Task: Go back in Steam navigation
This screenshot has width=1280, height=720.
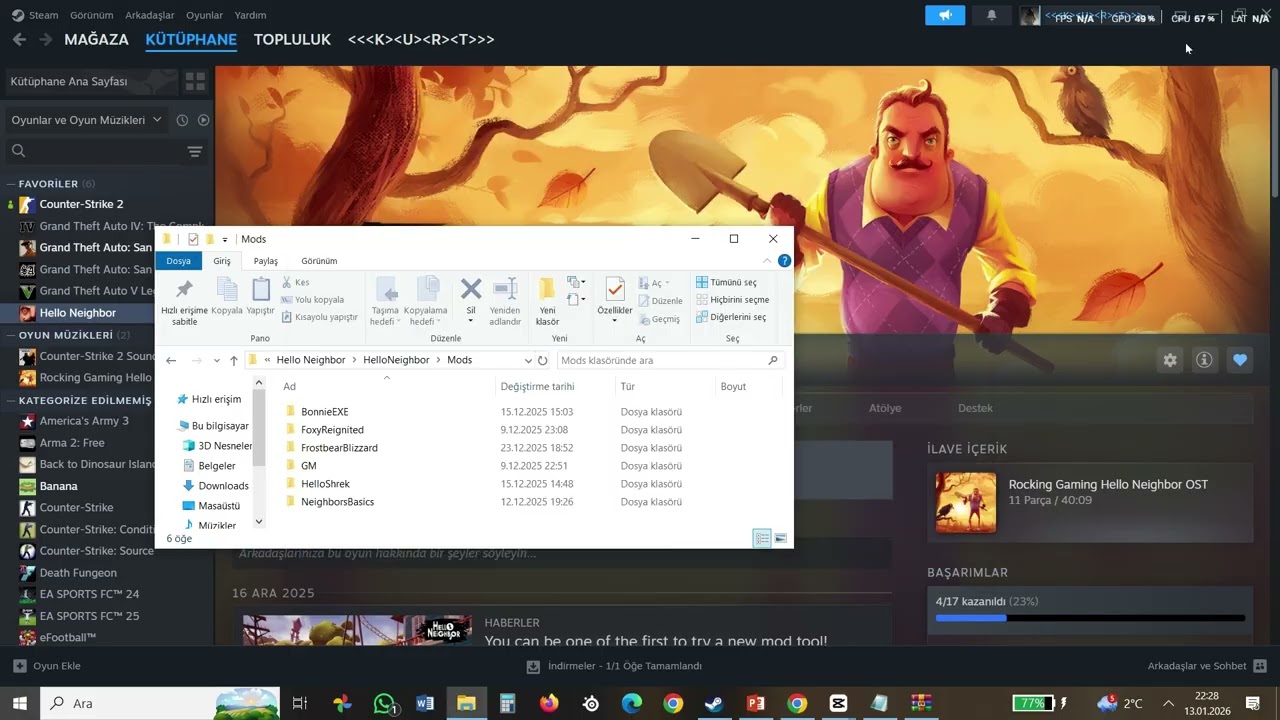Action: coord(19,39)
